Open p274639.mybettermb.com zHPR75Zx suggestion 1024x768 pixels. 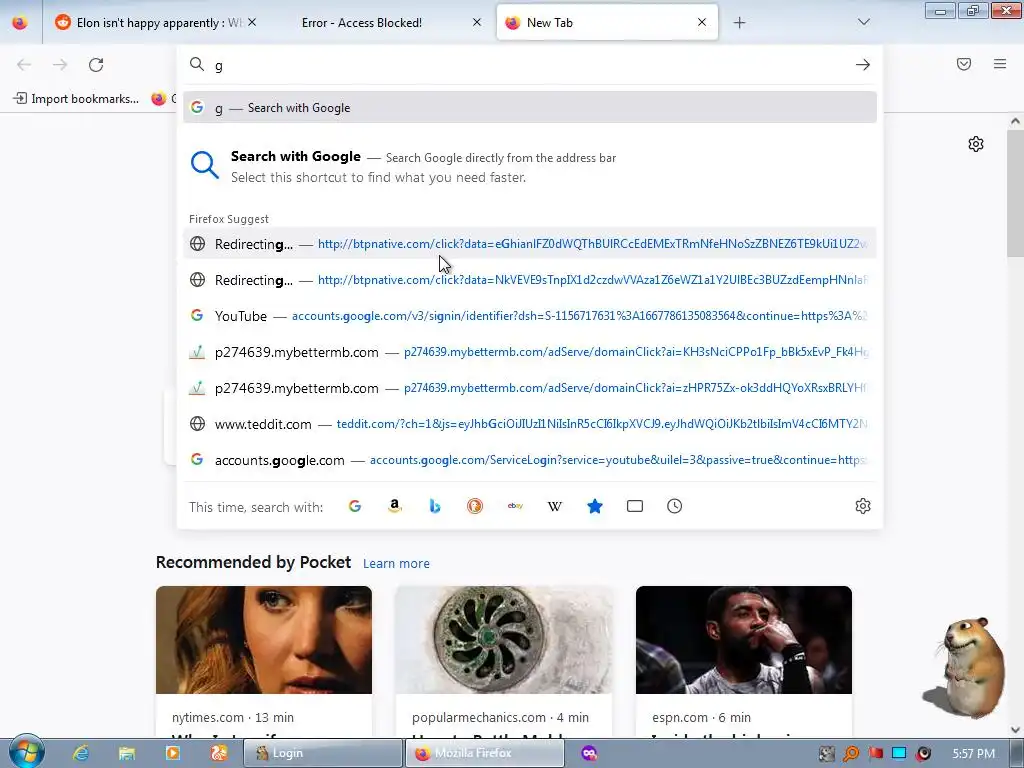tap(530, 388)
